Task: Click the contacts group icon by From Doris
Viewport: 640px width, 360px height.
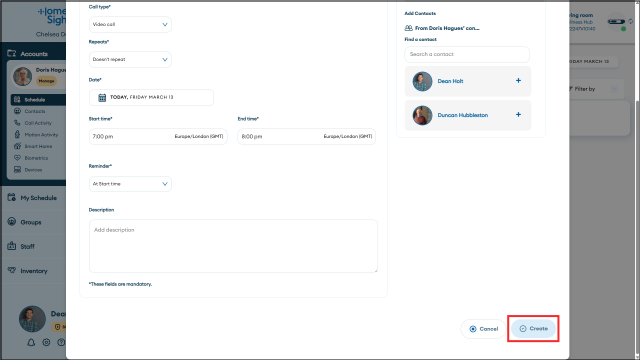Action: (409, 28)
